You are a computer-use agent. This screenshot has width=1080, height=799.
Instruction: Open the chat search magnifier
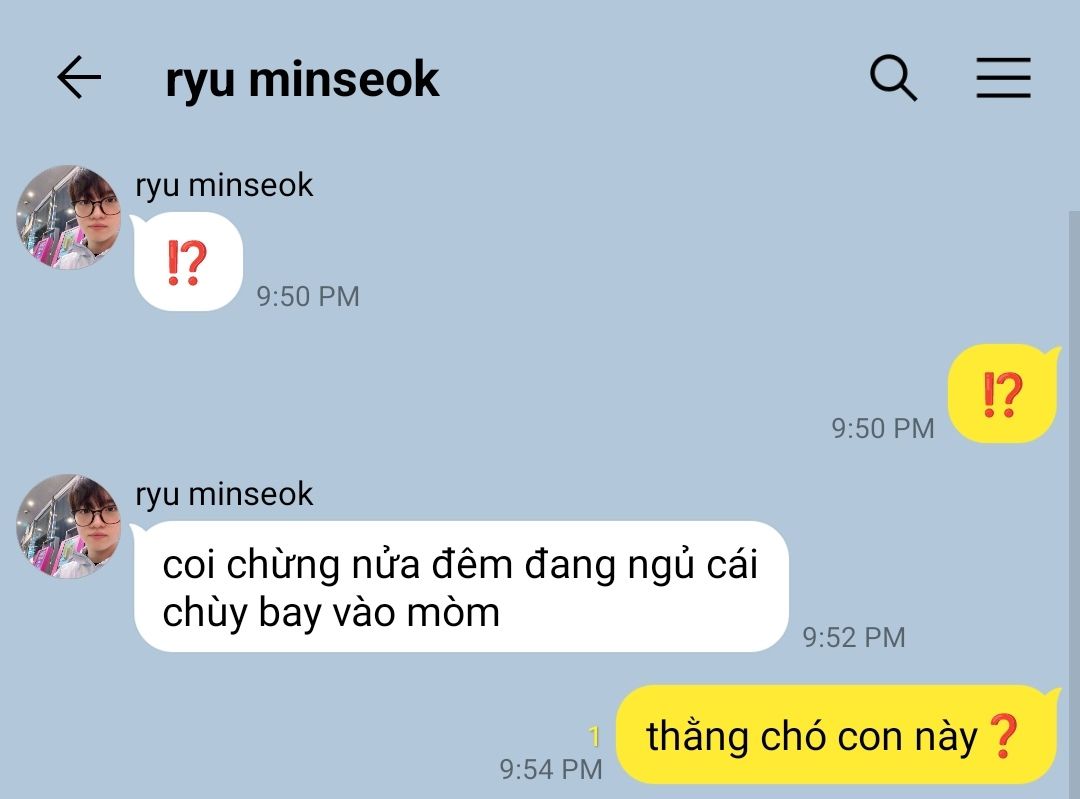click(893, 78)
